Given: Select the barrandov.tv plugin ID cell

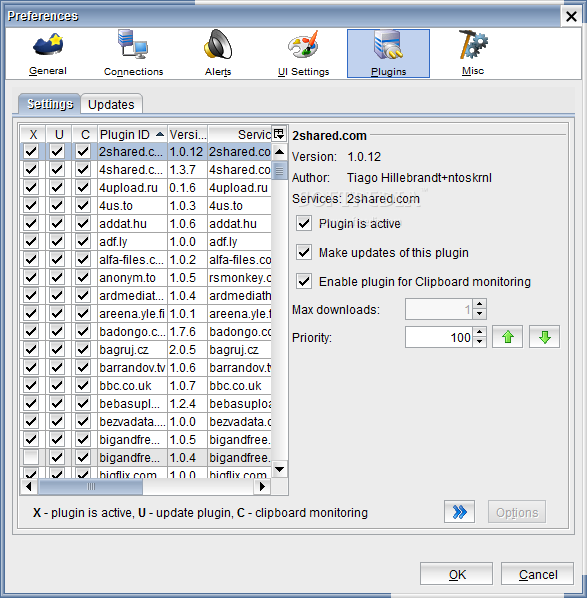Looking at the screenshot, I should [x=132, y=367].
